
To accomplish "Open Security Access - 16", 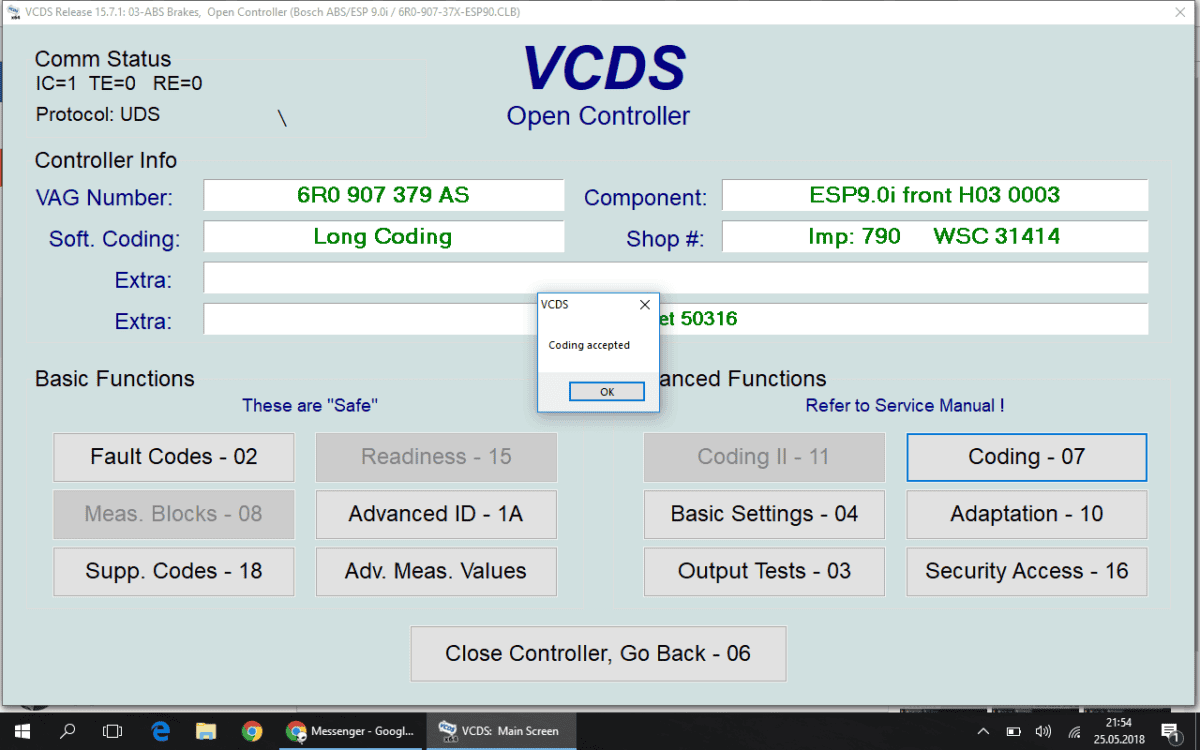I will coord(1027,571).
